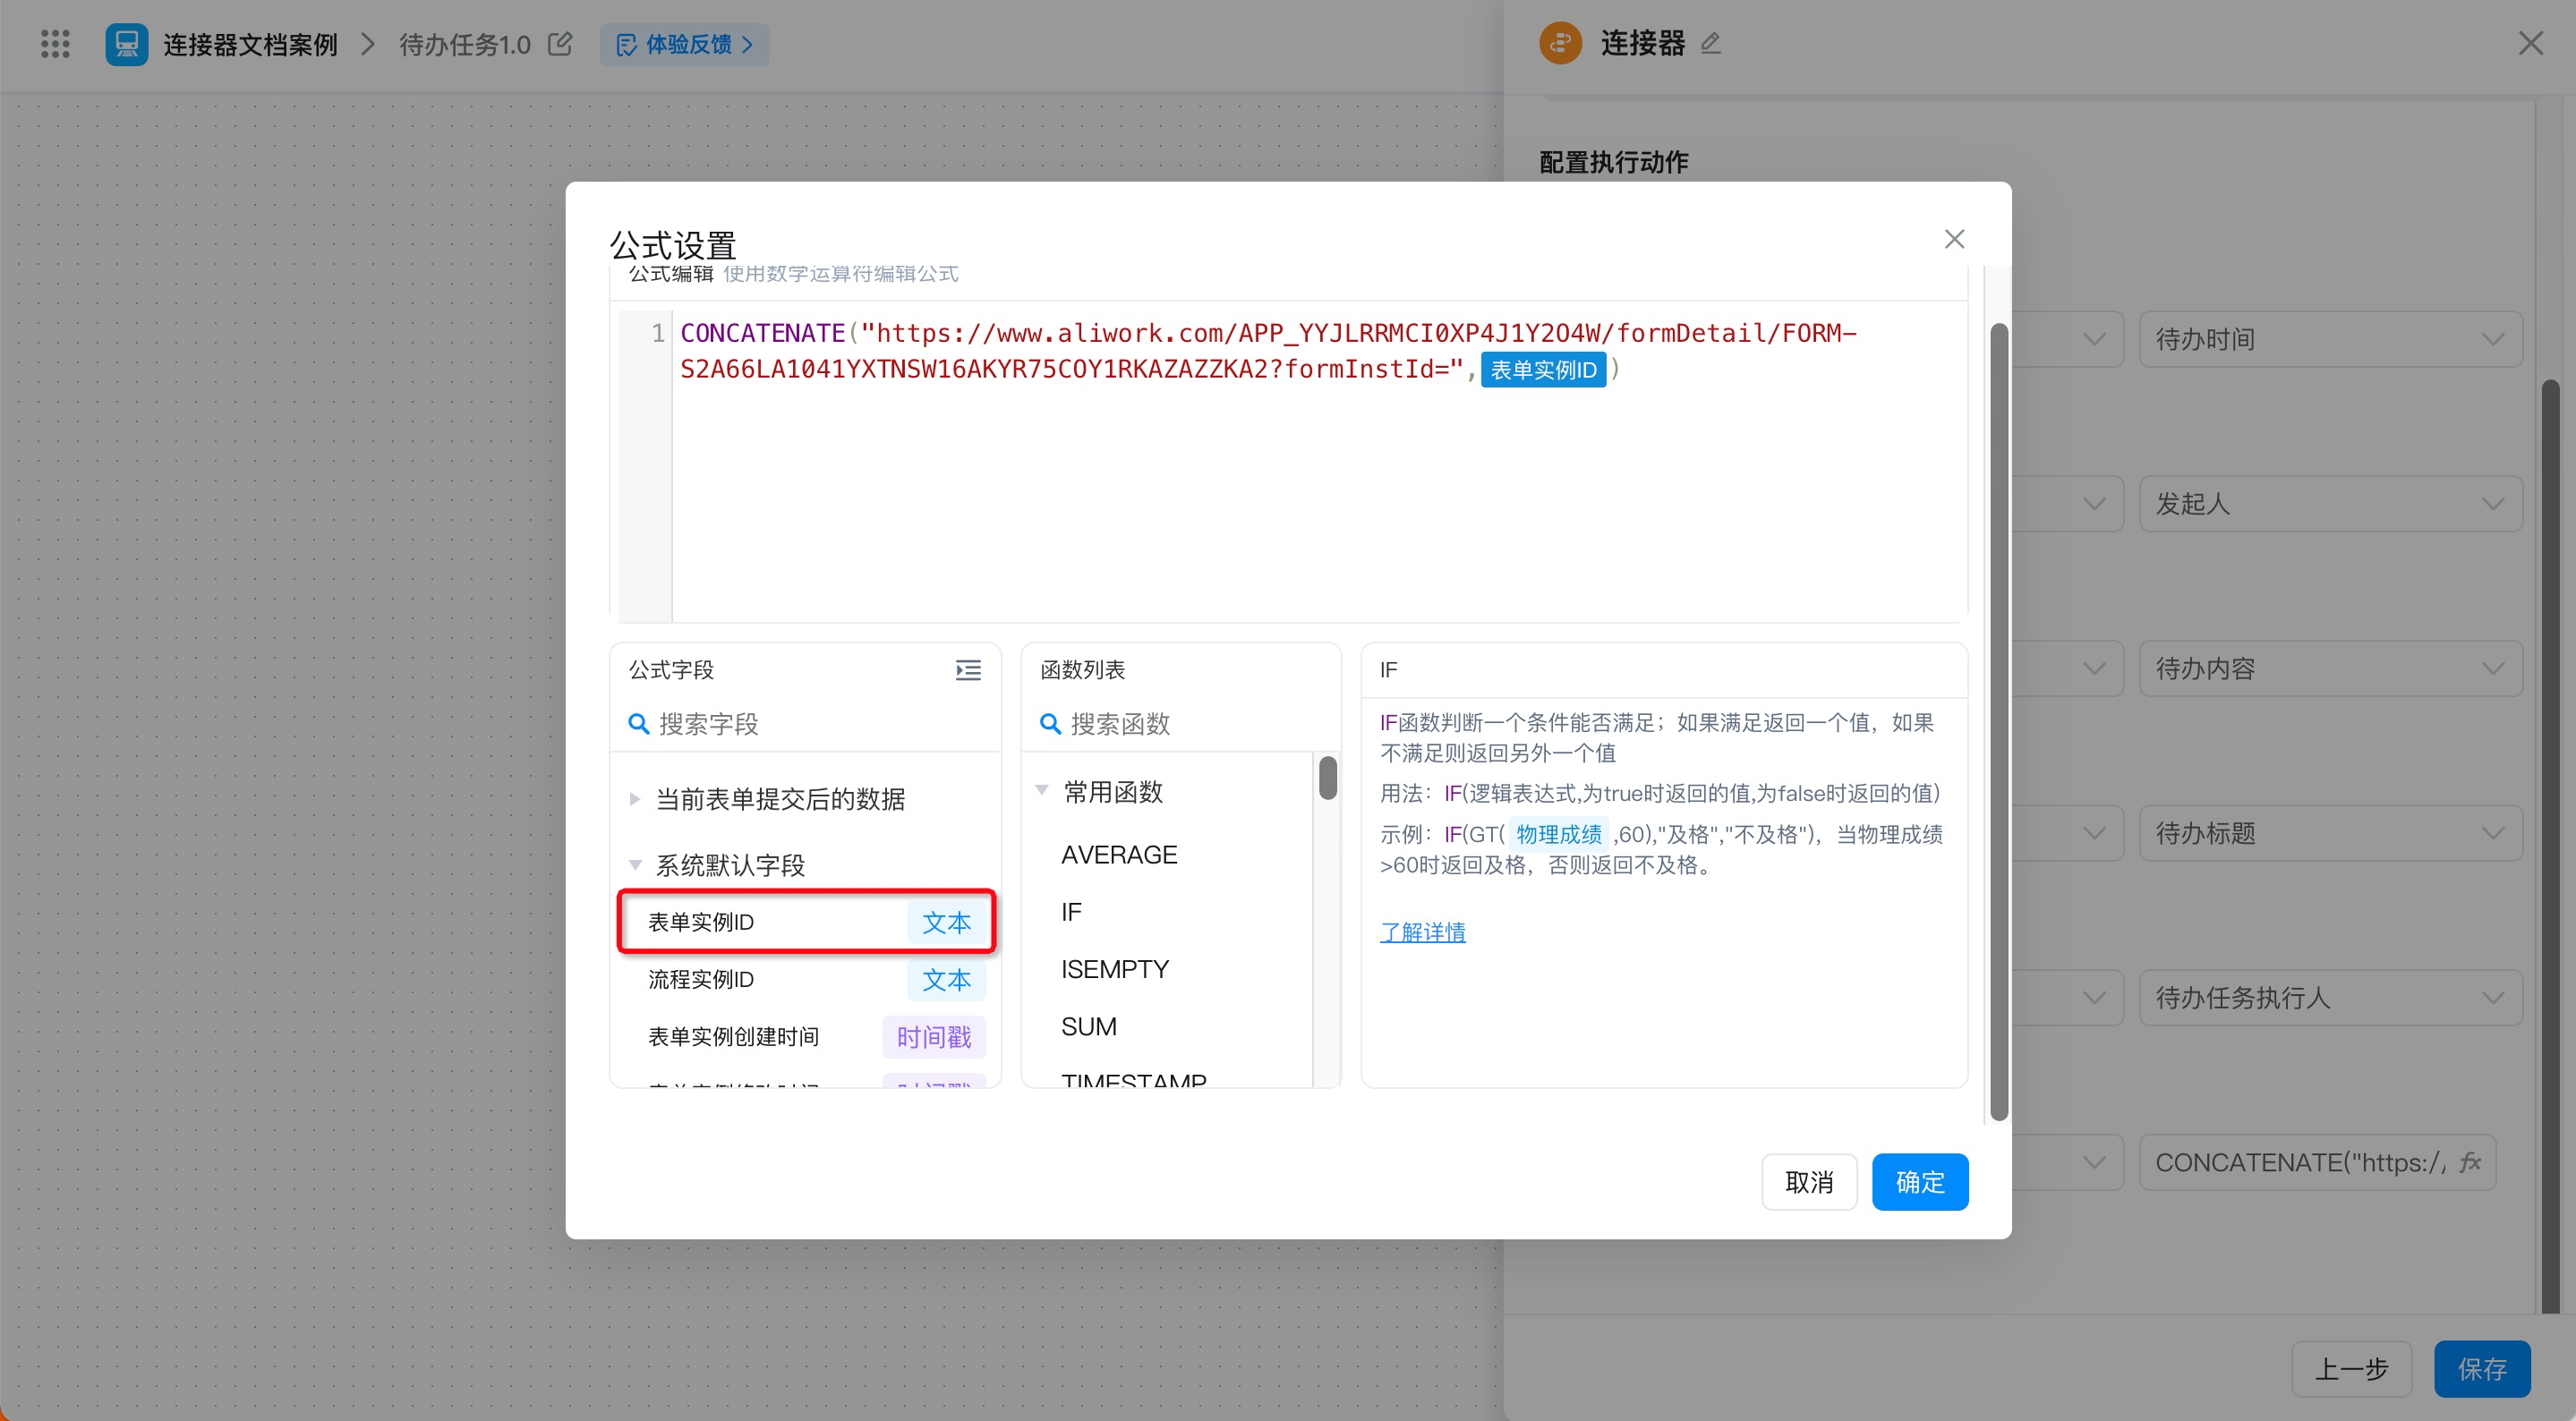Collapse 常用函数 group
The height and width of the screenshot is (1421, 2576).
tap(1042, 790)
